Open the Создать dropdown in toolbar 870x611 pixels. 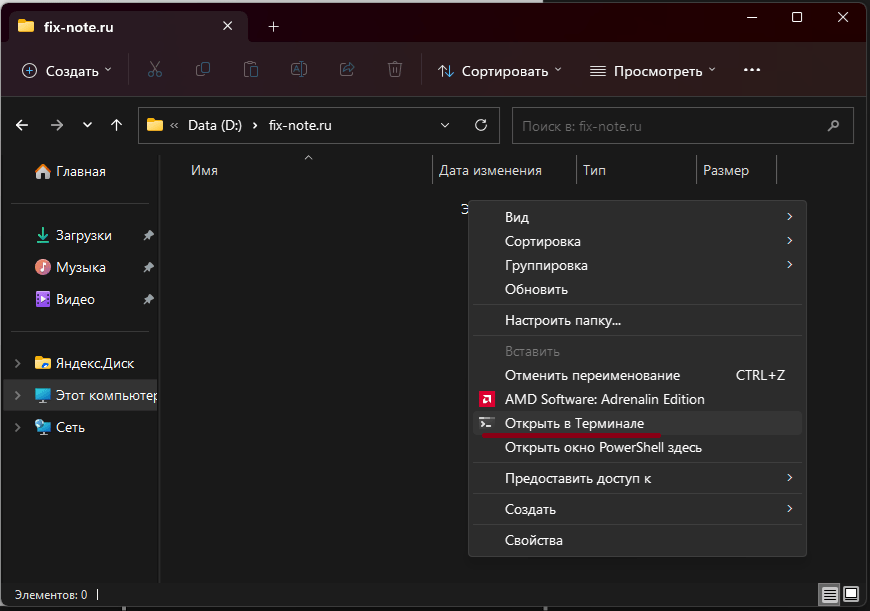point(67,71)
